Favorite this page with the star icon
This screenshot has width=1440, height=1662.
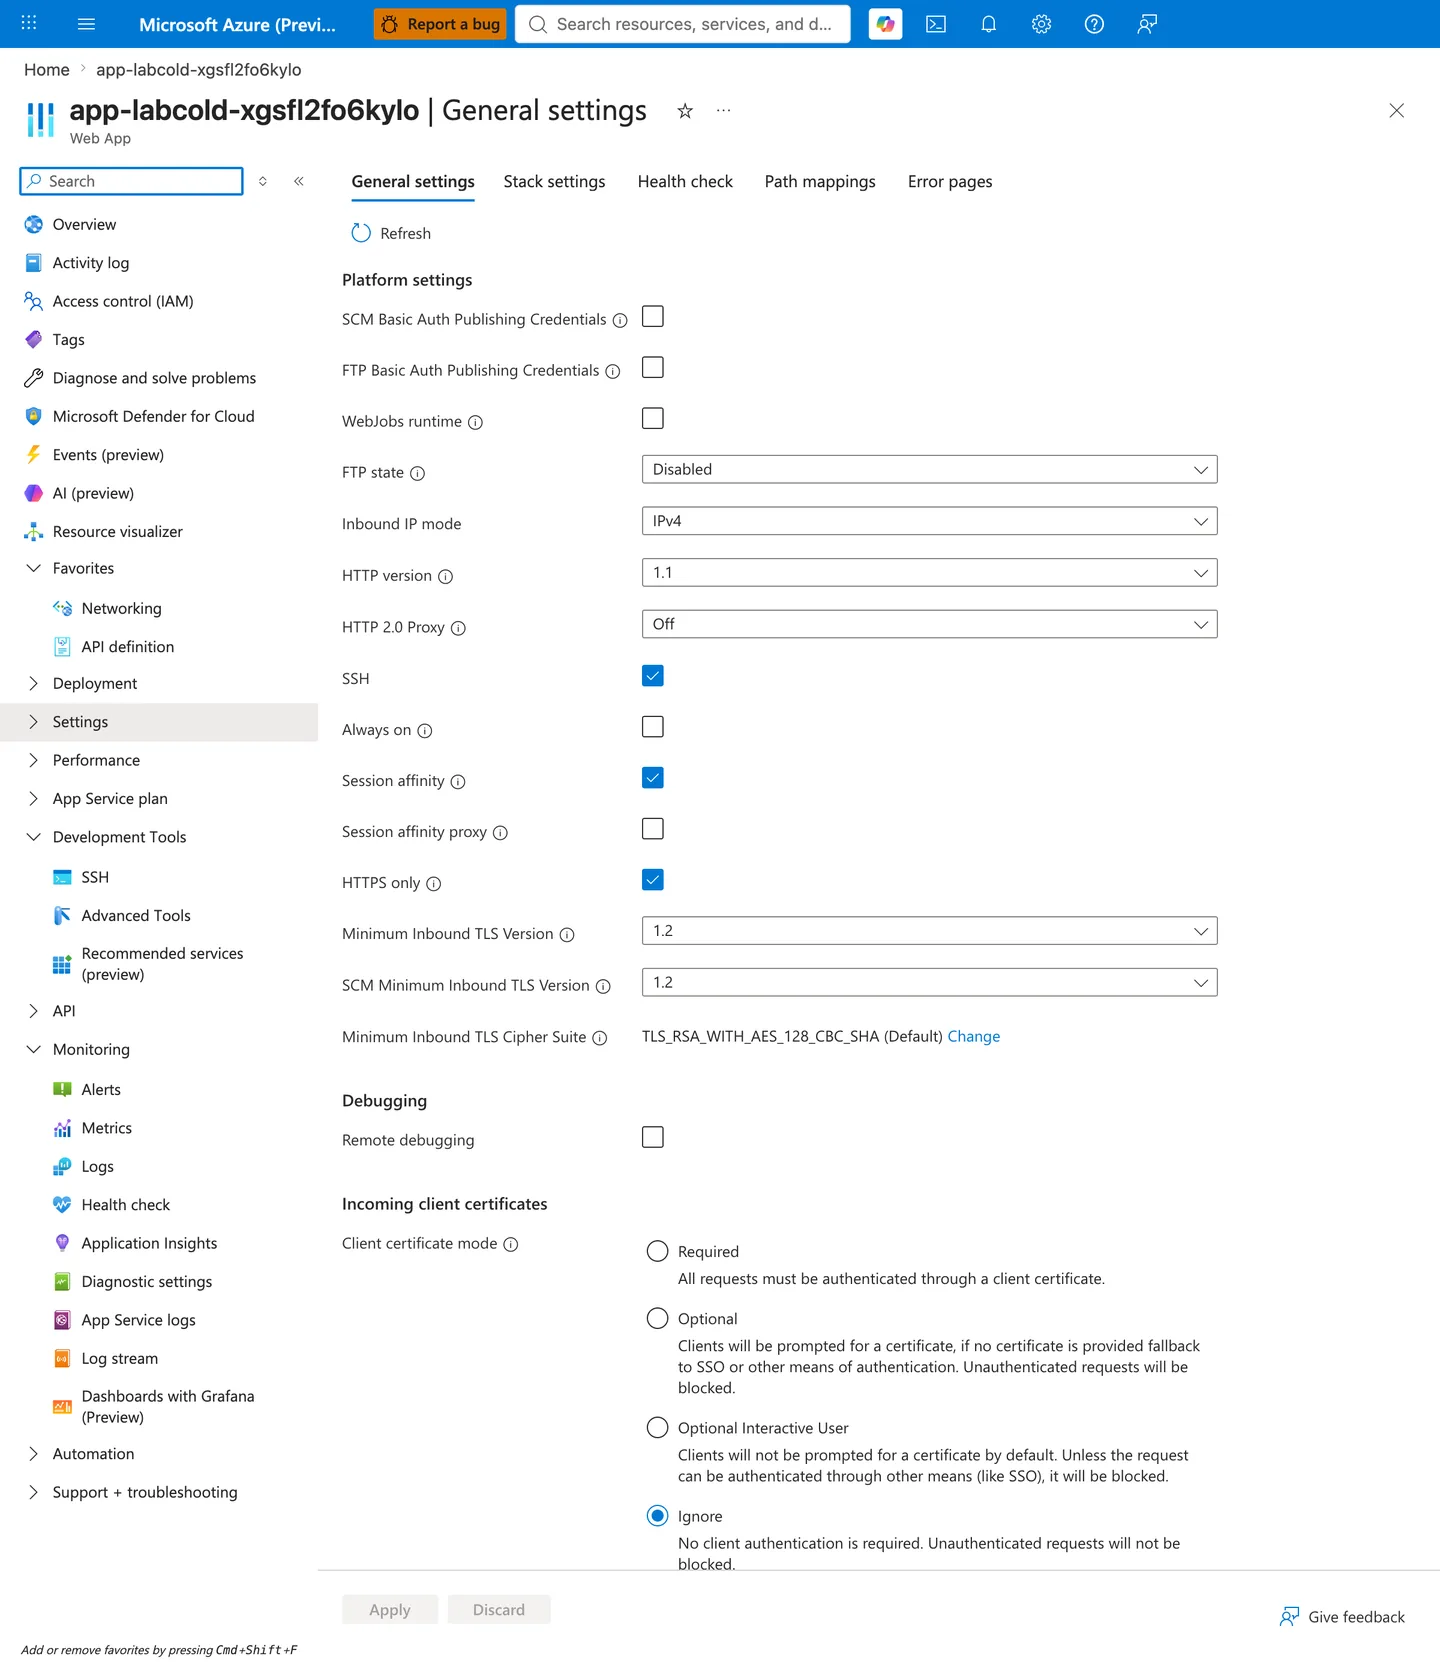coord(685,111)
